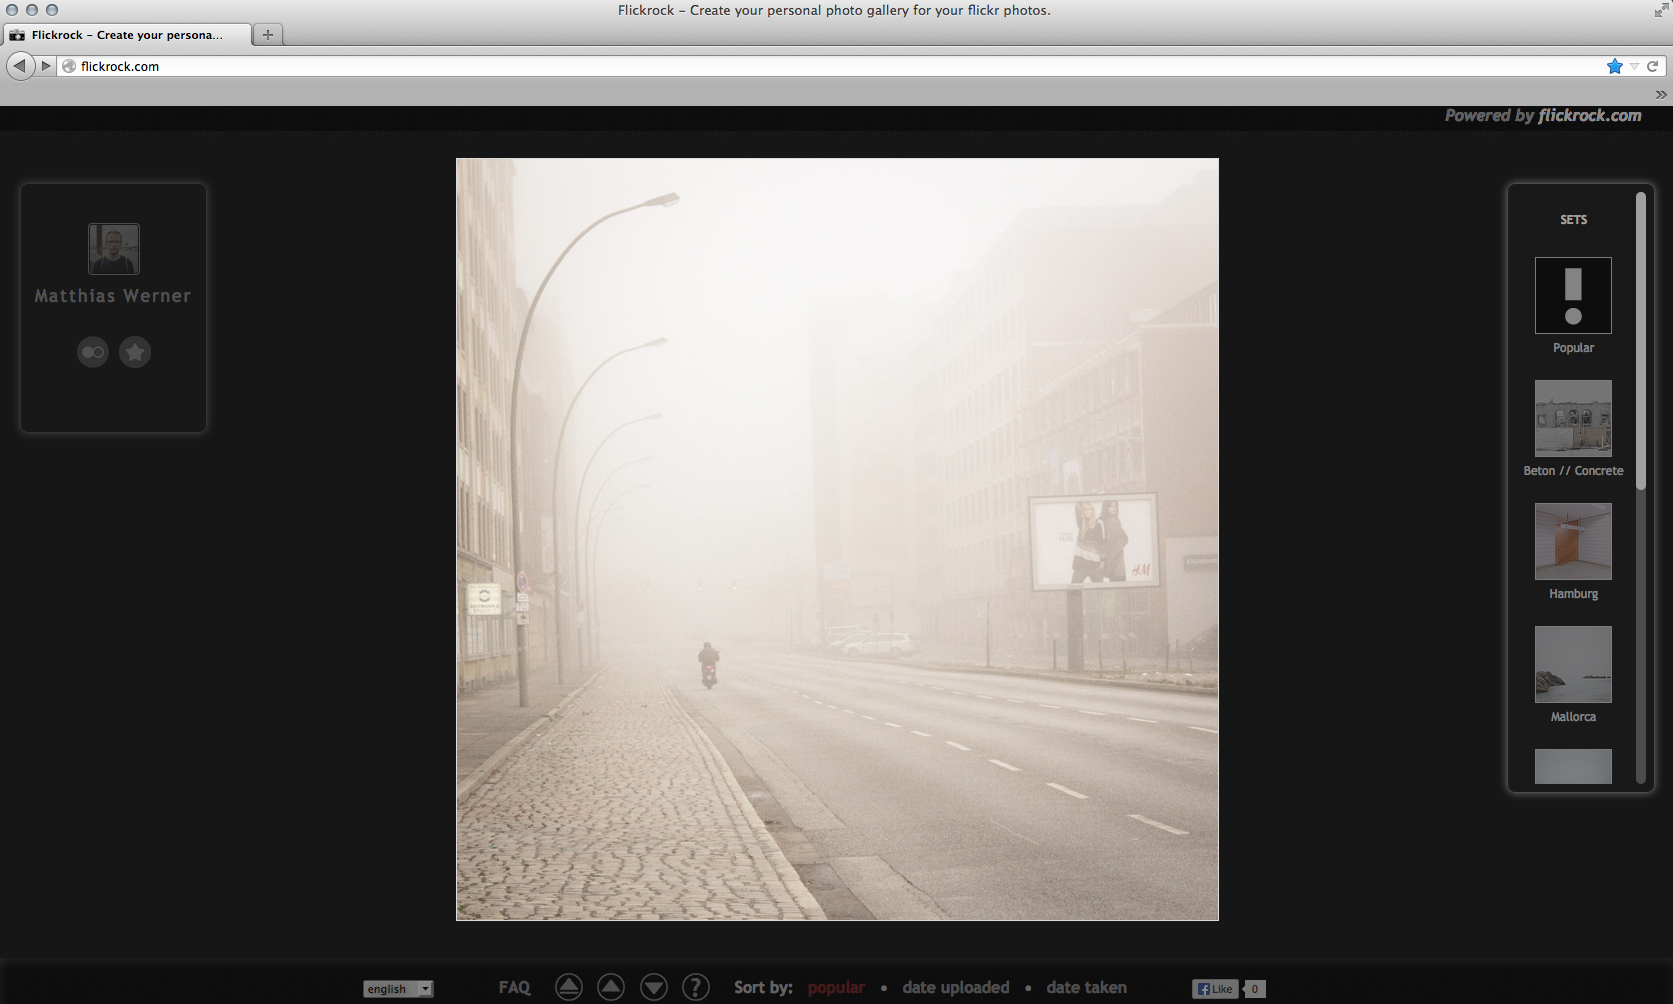Bookmark page with the blue star icon
Image resolution: width=1673 pixels, height=1004 pixels.
1614,66
